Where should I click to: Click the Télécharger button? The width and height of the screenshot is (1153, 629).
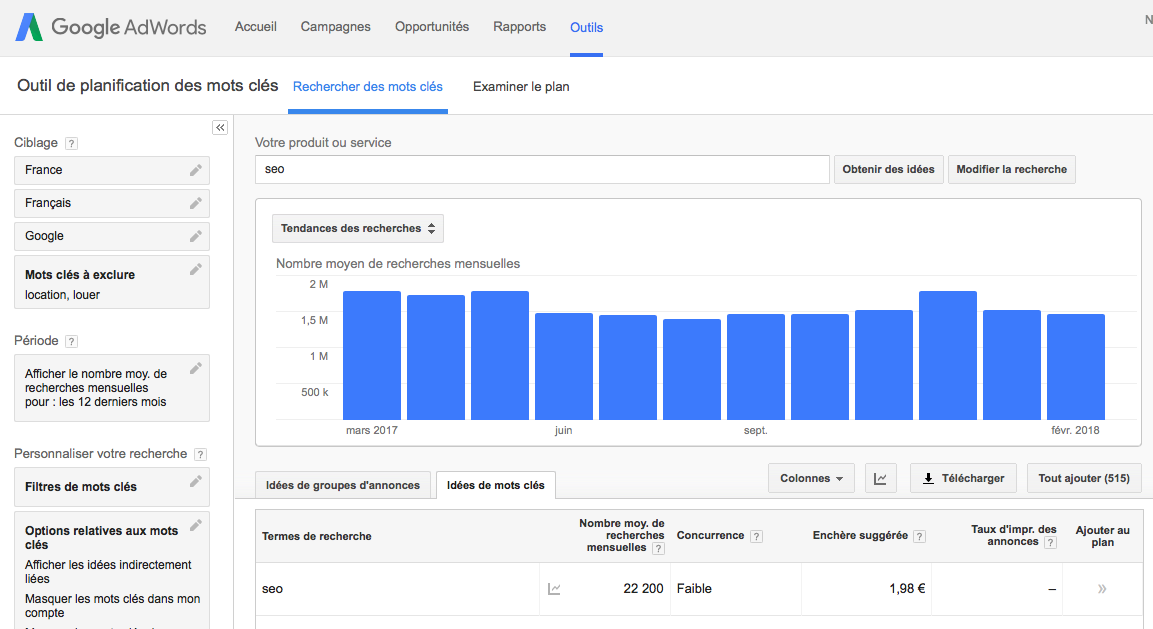963,478
